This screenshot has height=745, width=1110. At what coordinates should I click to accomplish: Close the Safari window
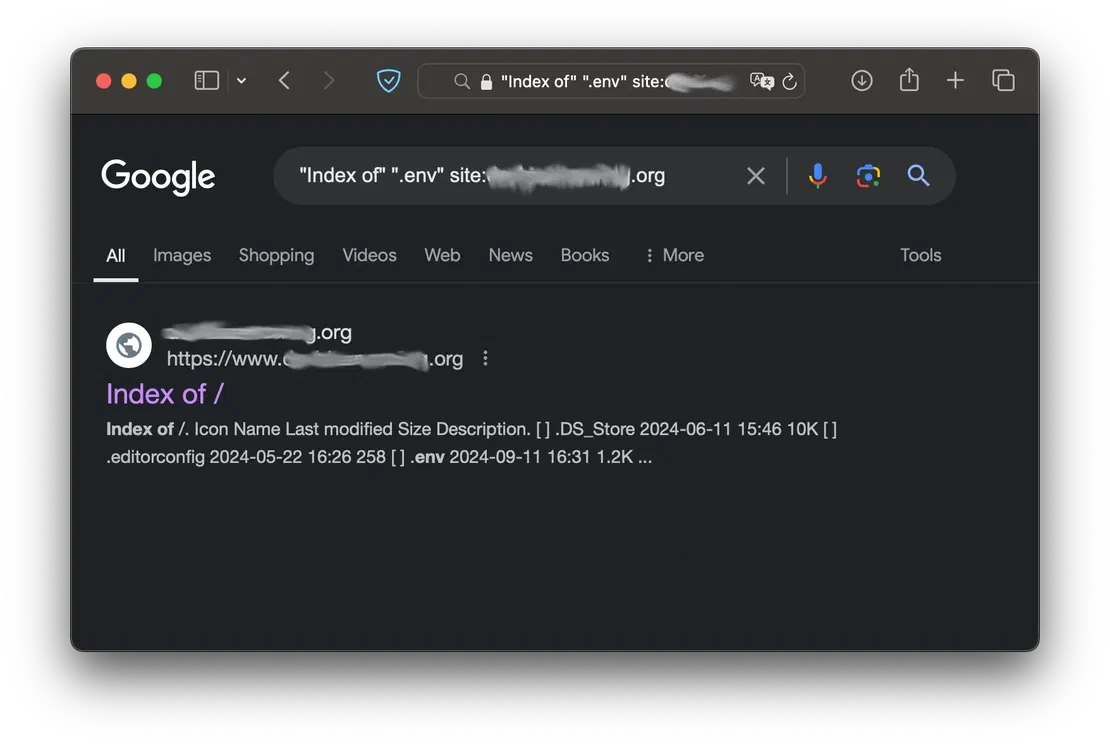103,81
